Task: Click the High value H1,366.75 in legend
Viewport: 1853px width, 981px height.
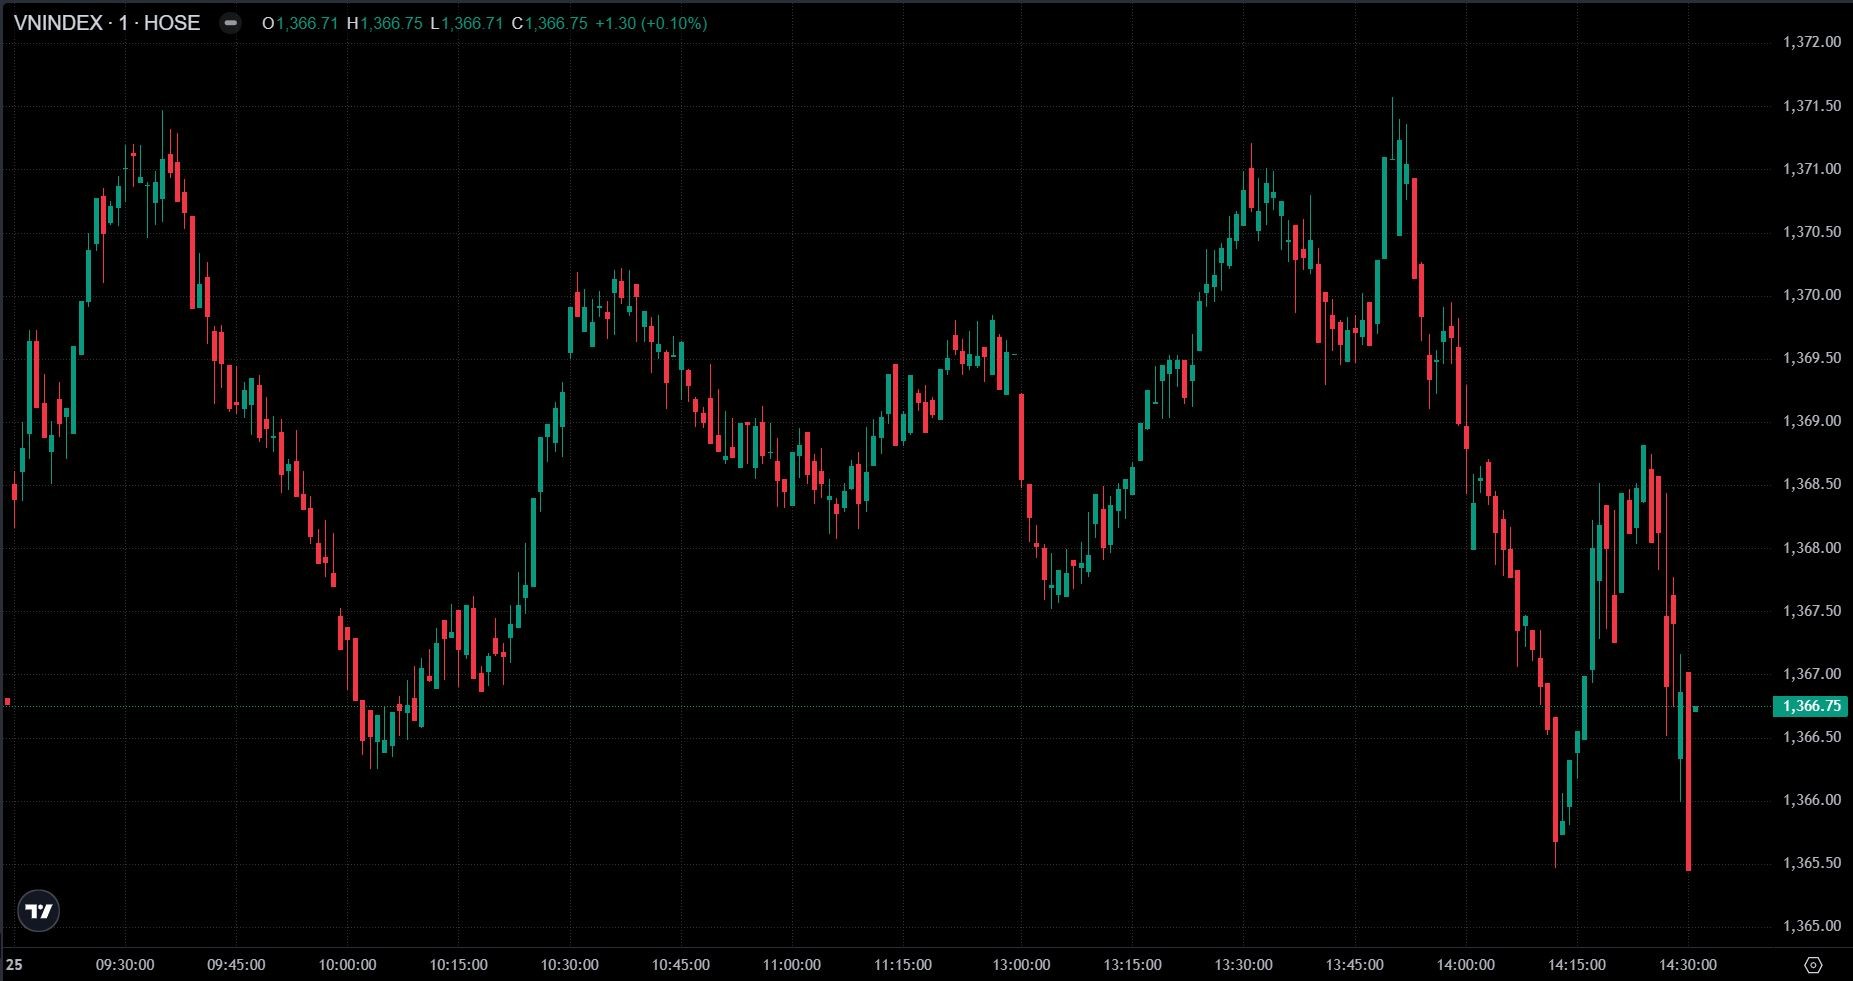Action: coord(384,23)
